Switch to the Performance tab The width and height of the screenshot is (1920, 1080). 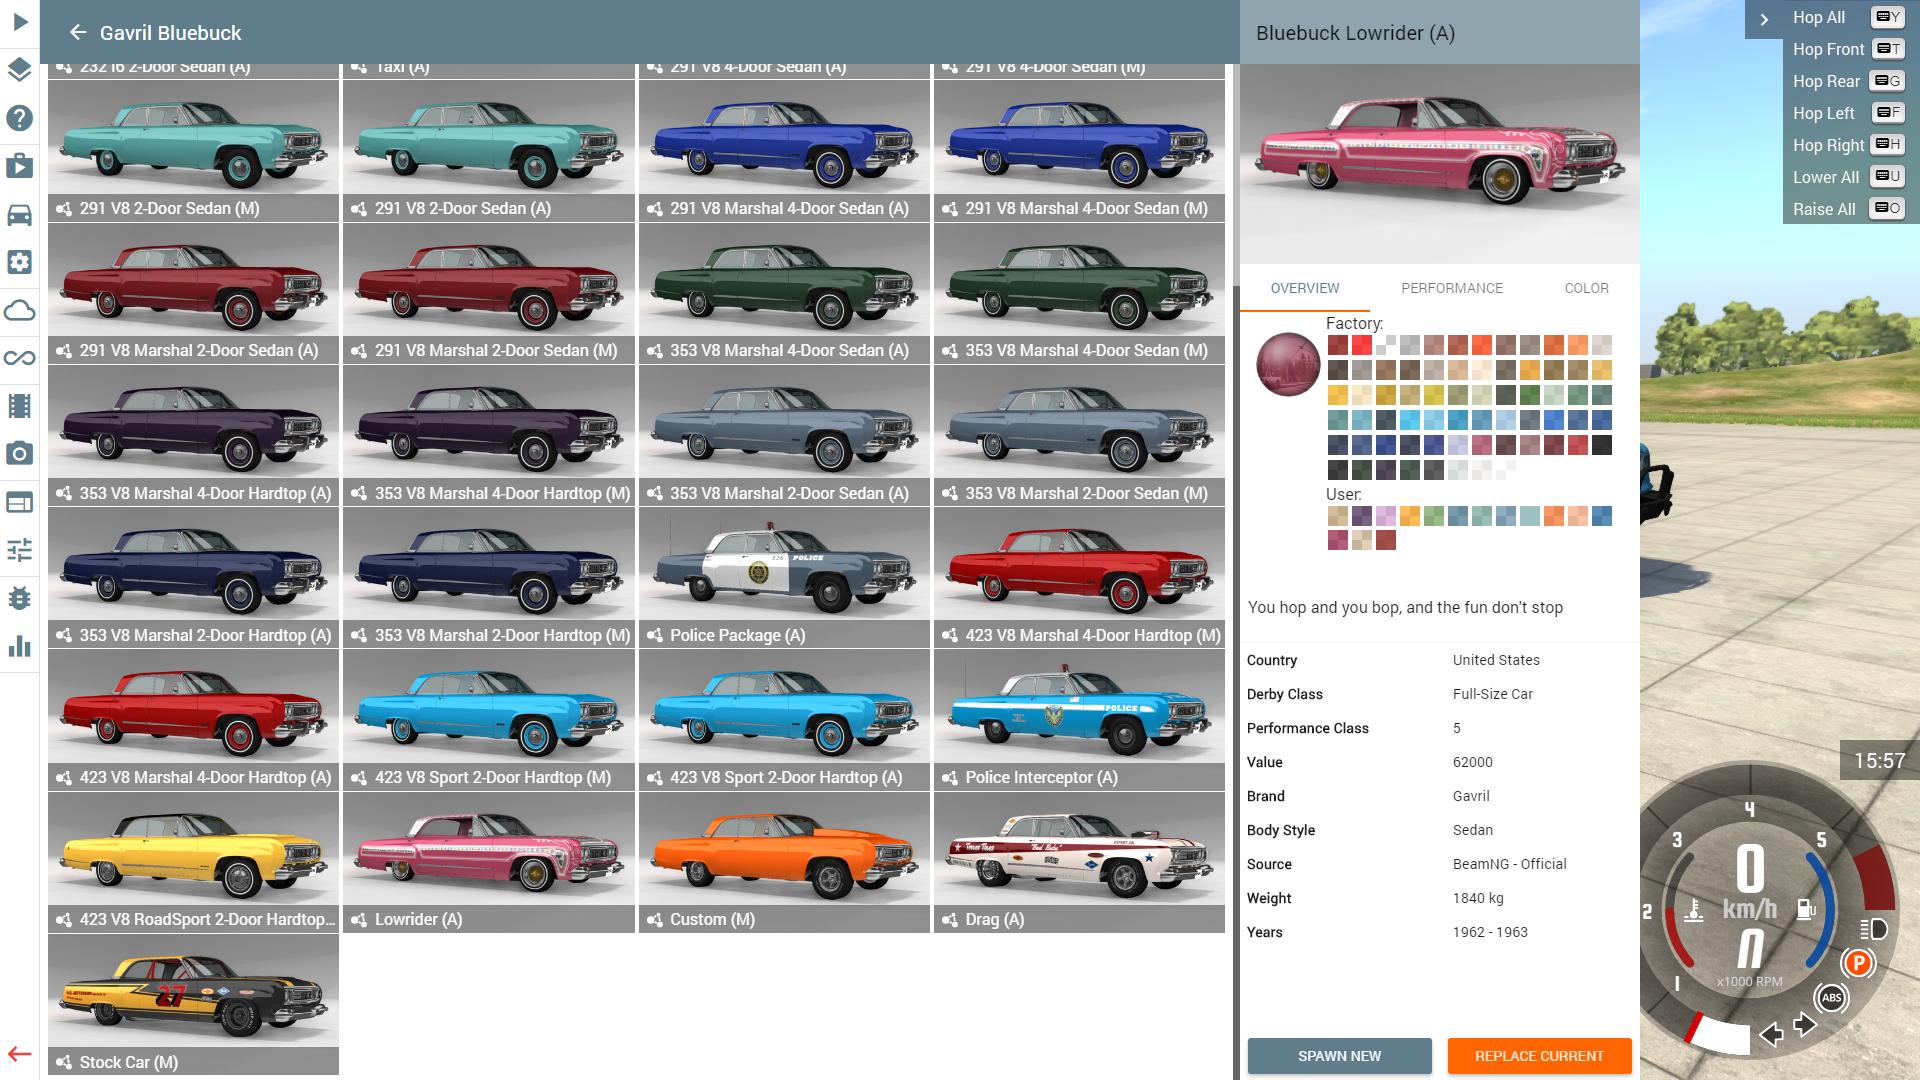[x=1451, y=288]
